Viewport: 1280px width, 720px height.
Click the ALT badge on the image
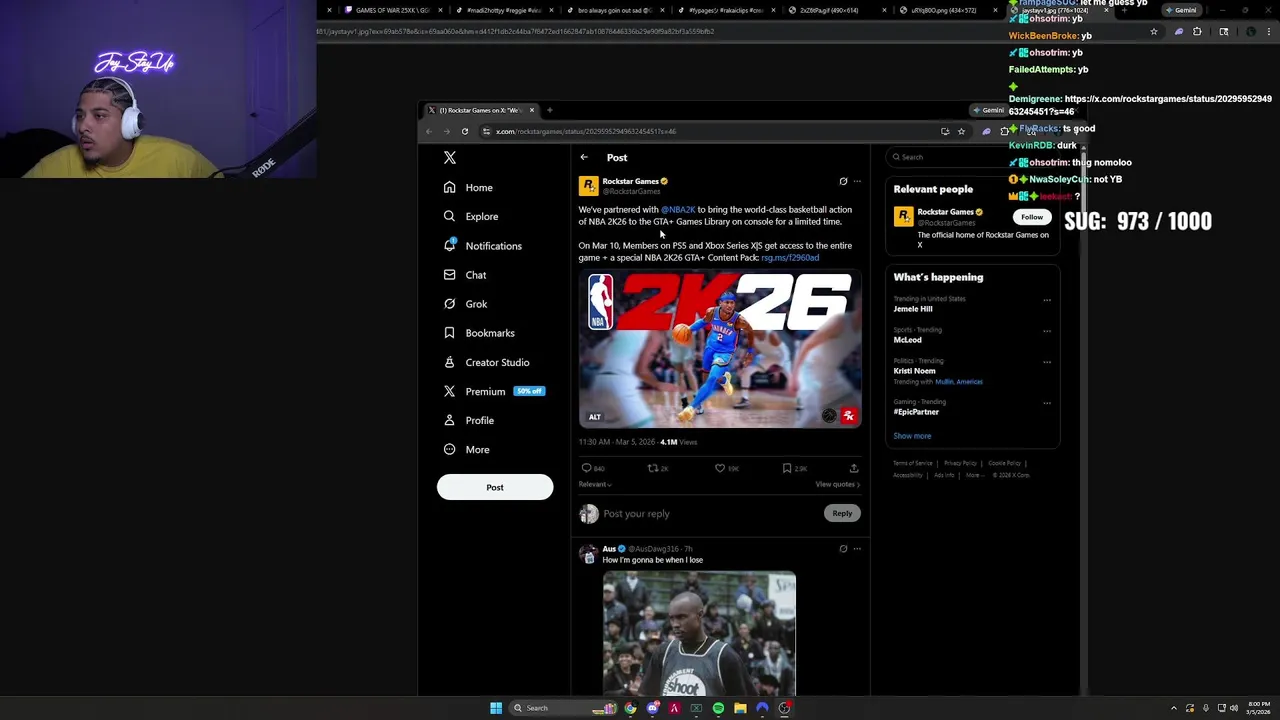click(595, 417)
